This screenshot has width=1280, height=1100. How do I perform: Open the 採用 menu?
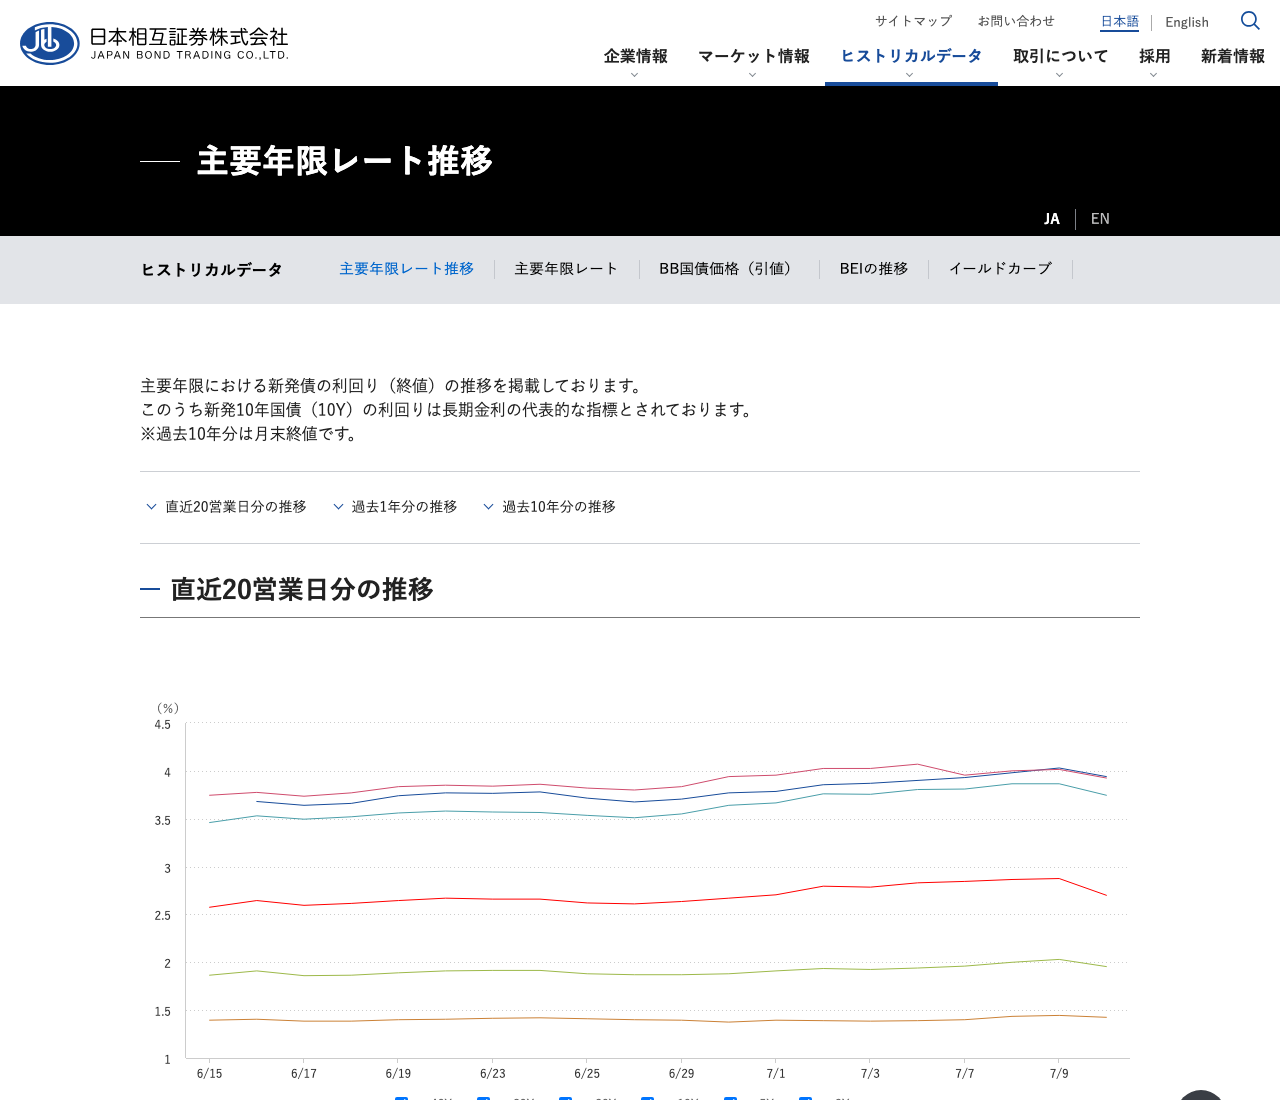click(x=1154, y=56)
